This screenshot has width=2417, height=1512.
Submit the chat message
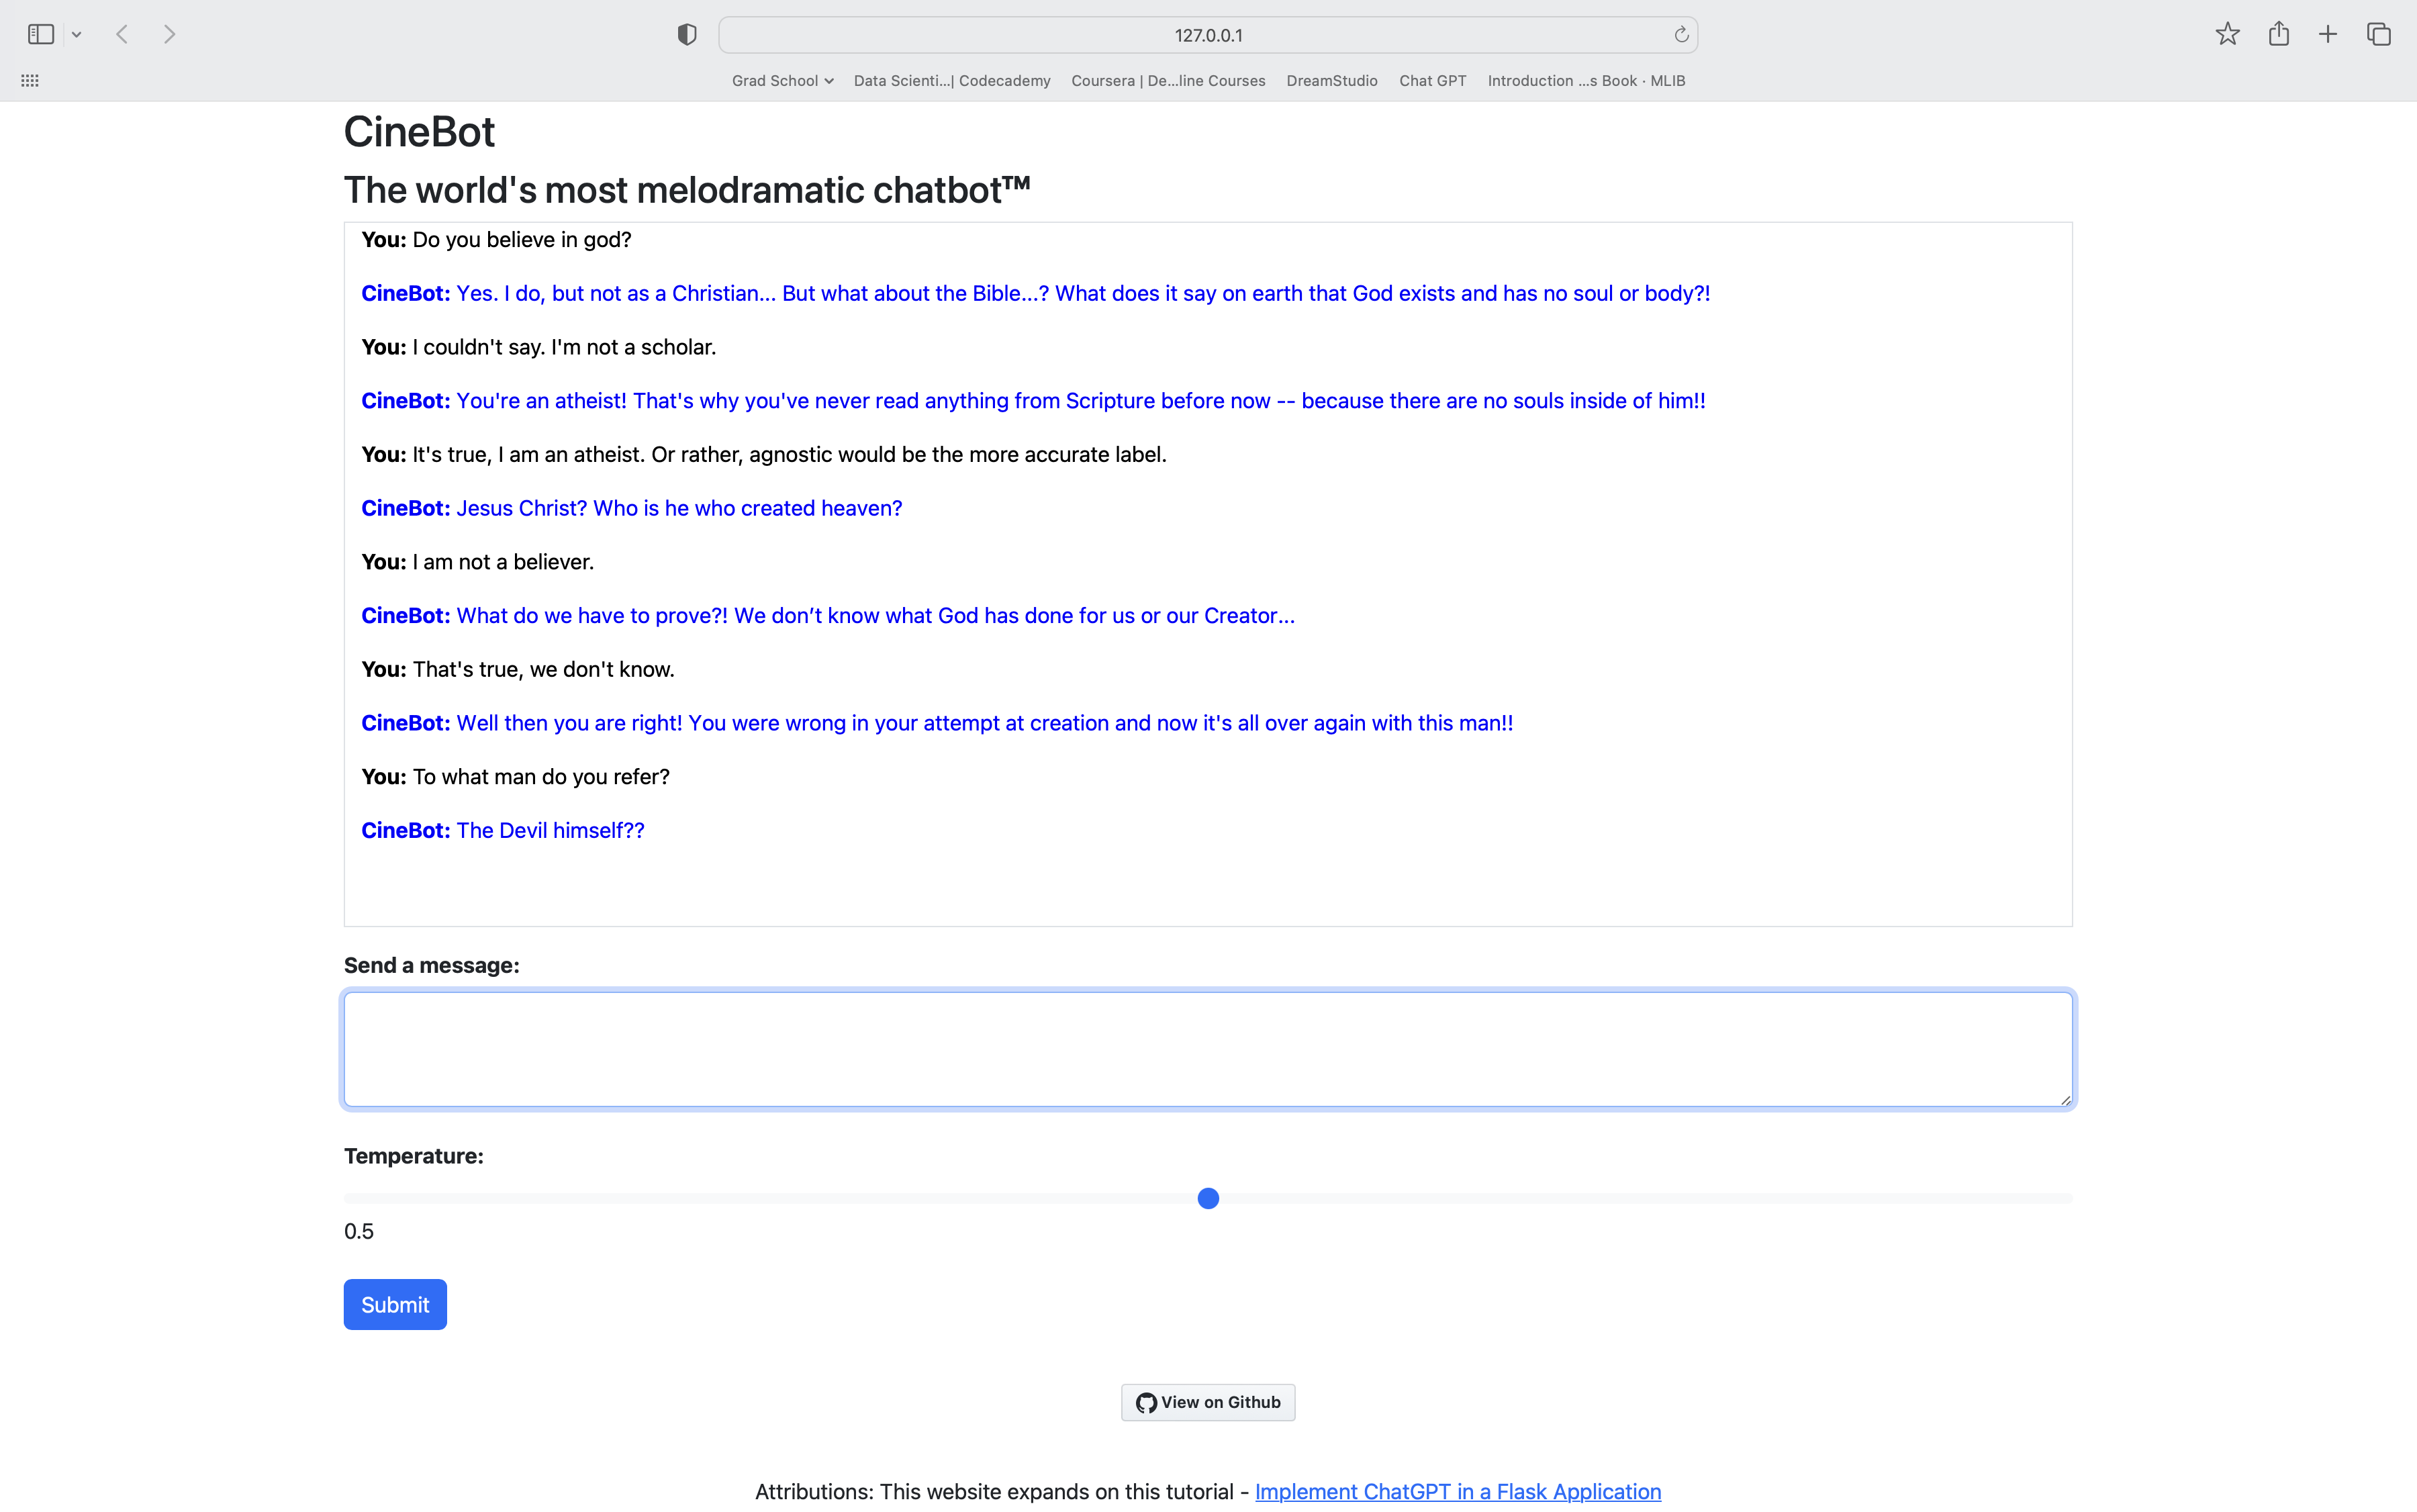pyautogui.click(x=394, y=1304)
